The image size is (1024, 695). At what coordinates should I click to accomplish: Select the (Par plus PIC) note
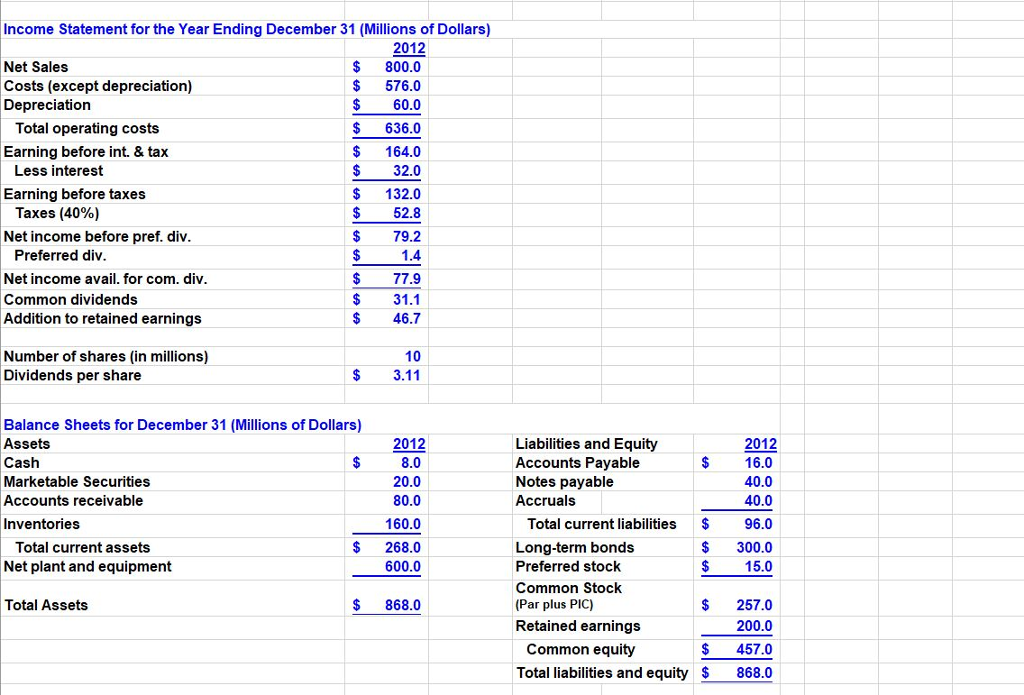tap(554, 604)
